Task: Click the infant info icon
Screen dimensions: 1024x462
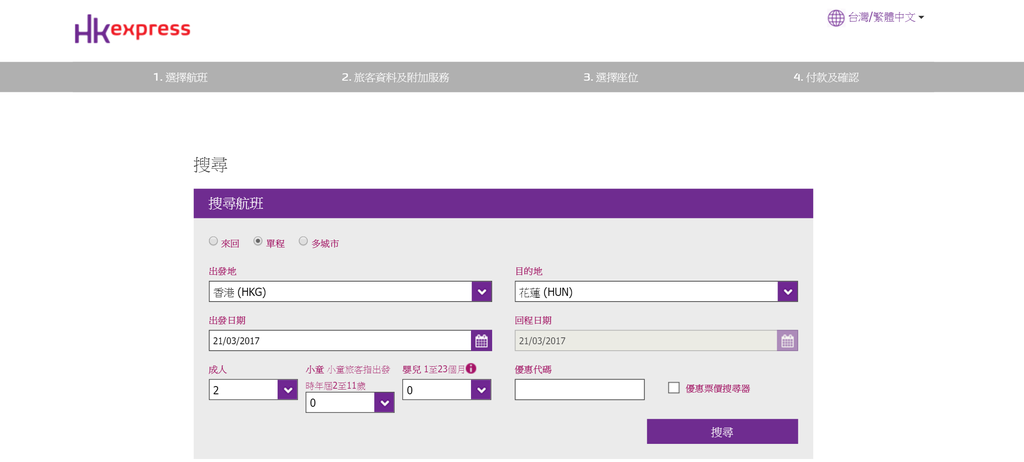Action: [x=471, y=369]
